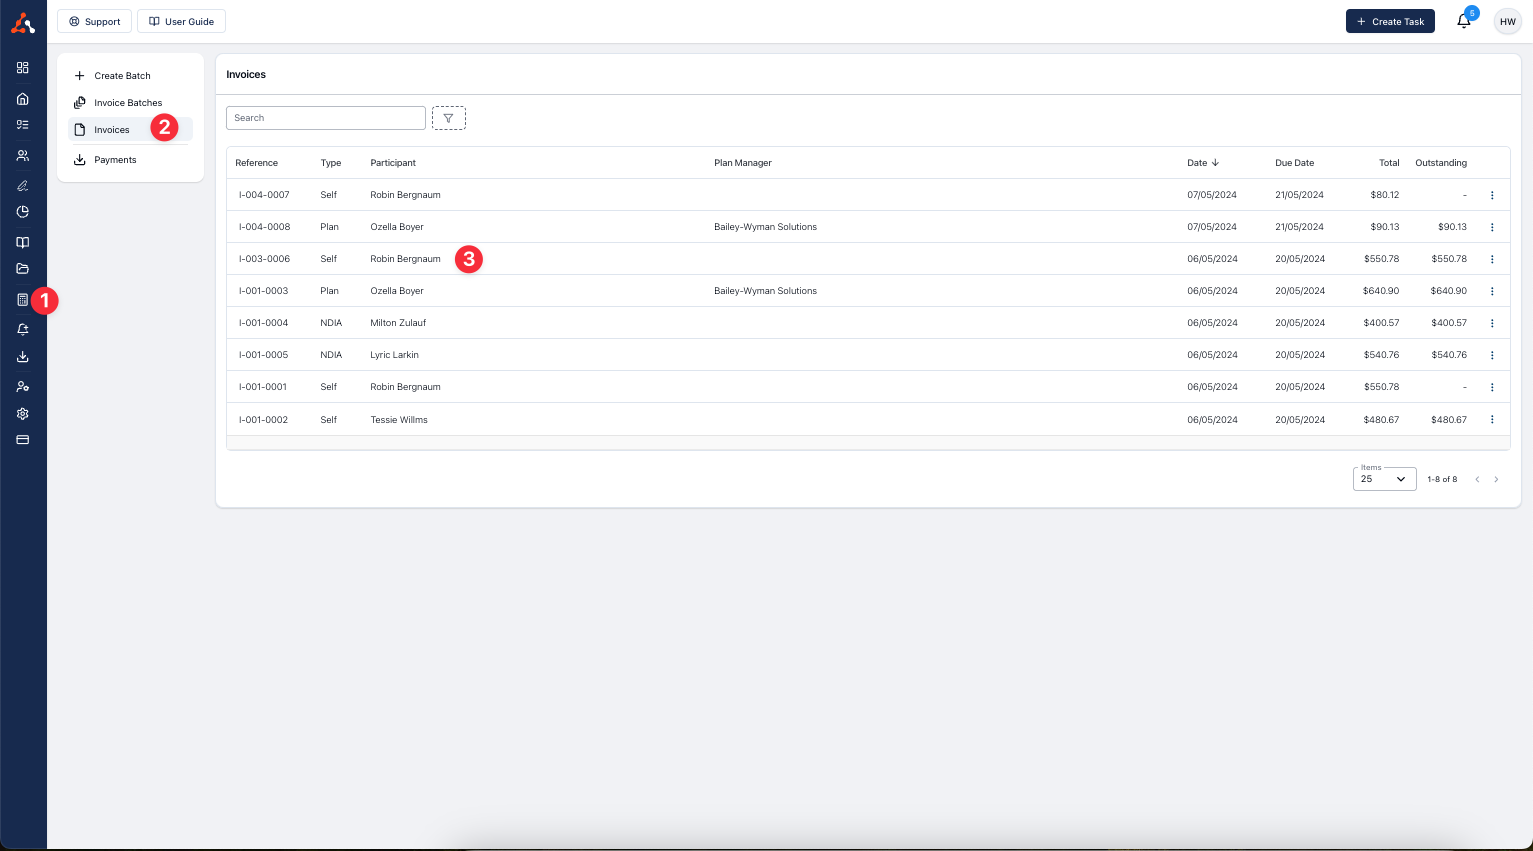Viewport: 1533px width, 851px height.
Task: Open the card payments icon at sidebar bottom
Action: (x=23, y=439)
